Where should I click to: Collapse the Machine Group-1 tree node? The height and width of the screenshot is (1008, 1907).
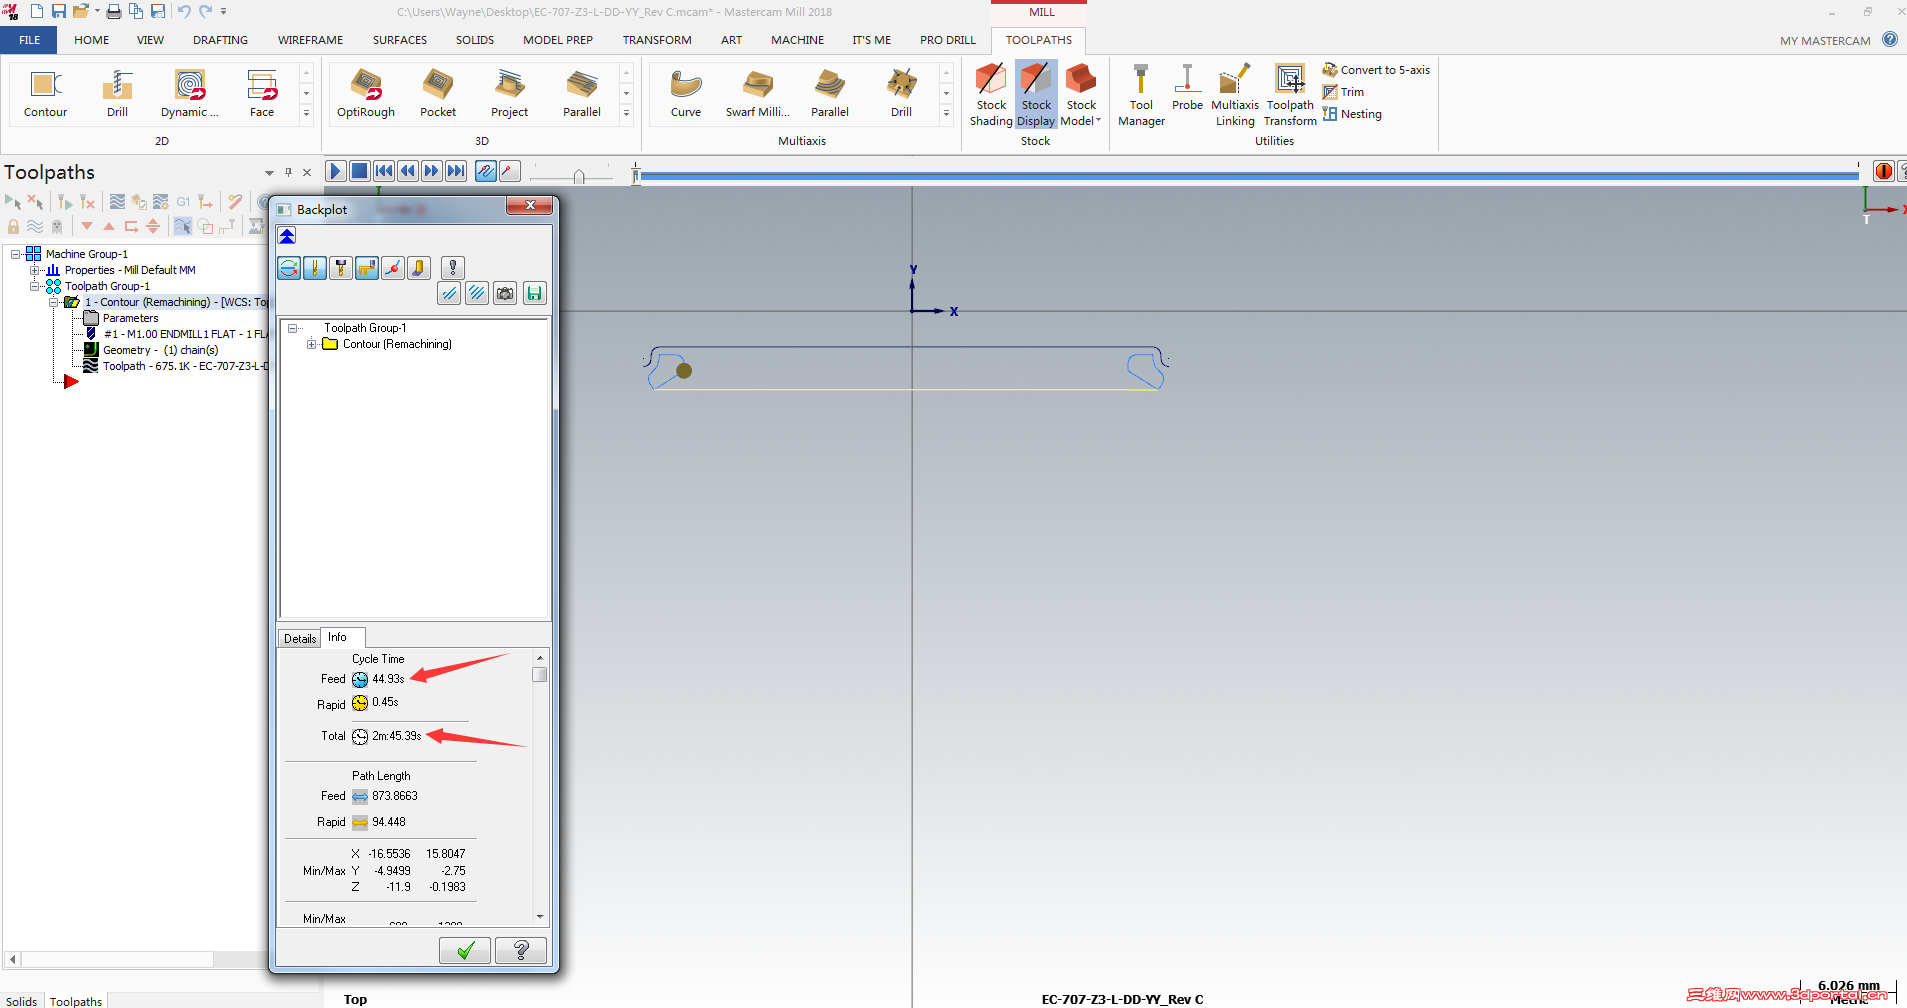pos(16,254)
